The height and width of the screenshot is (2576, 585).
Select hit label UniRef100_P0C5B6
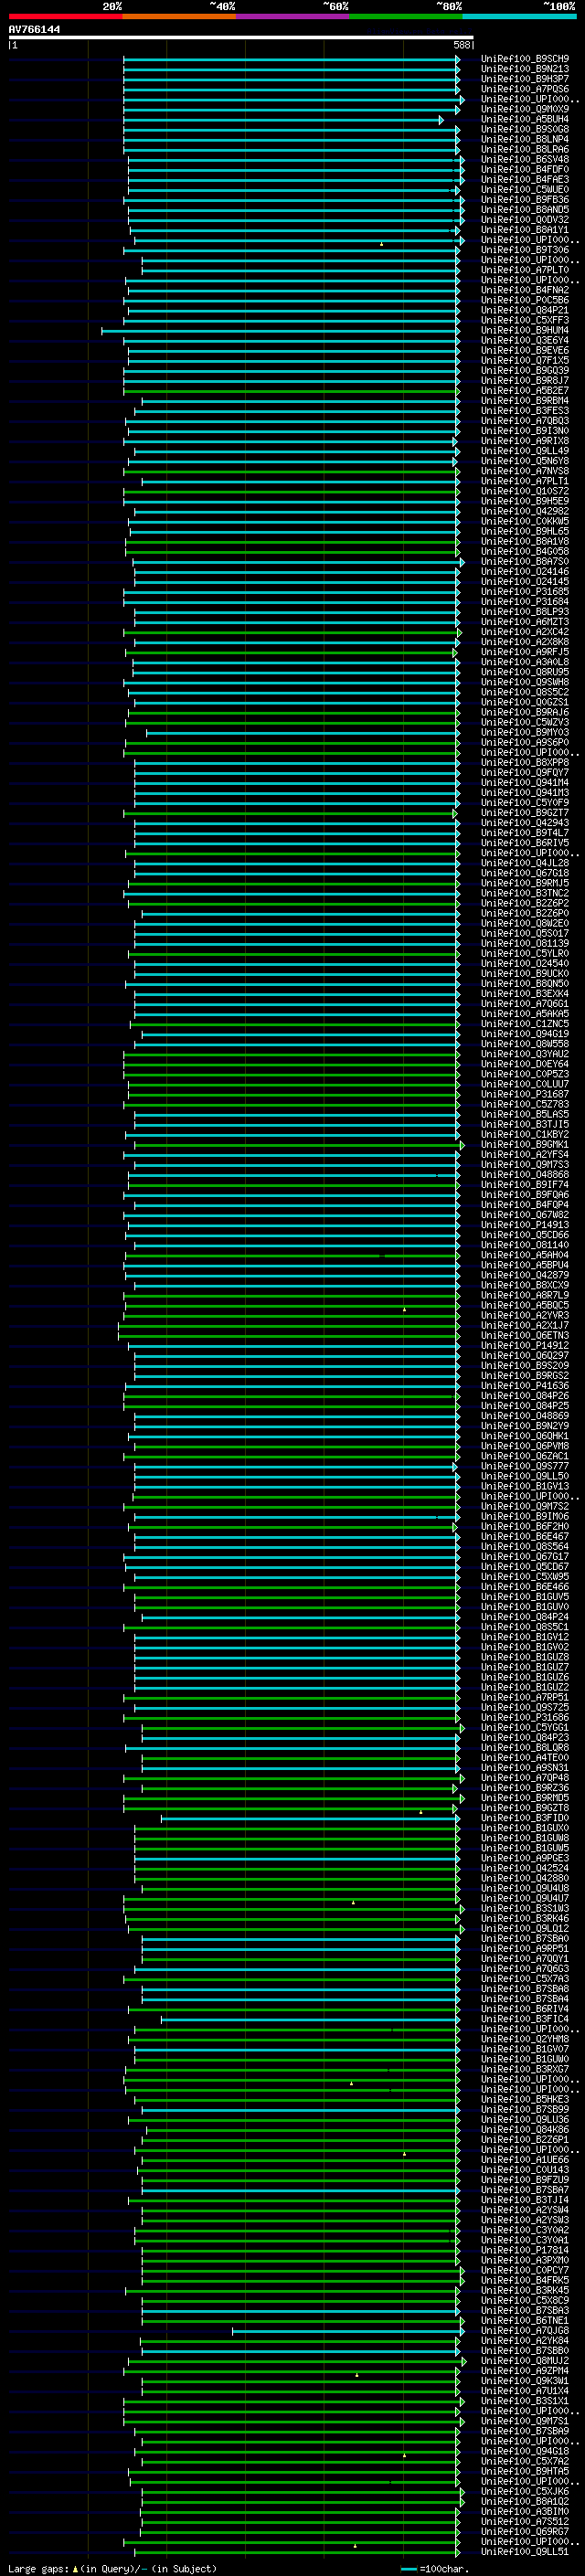click(x=525, y=300)
